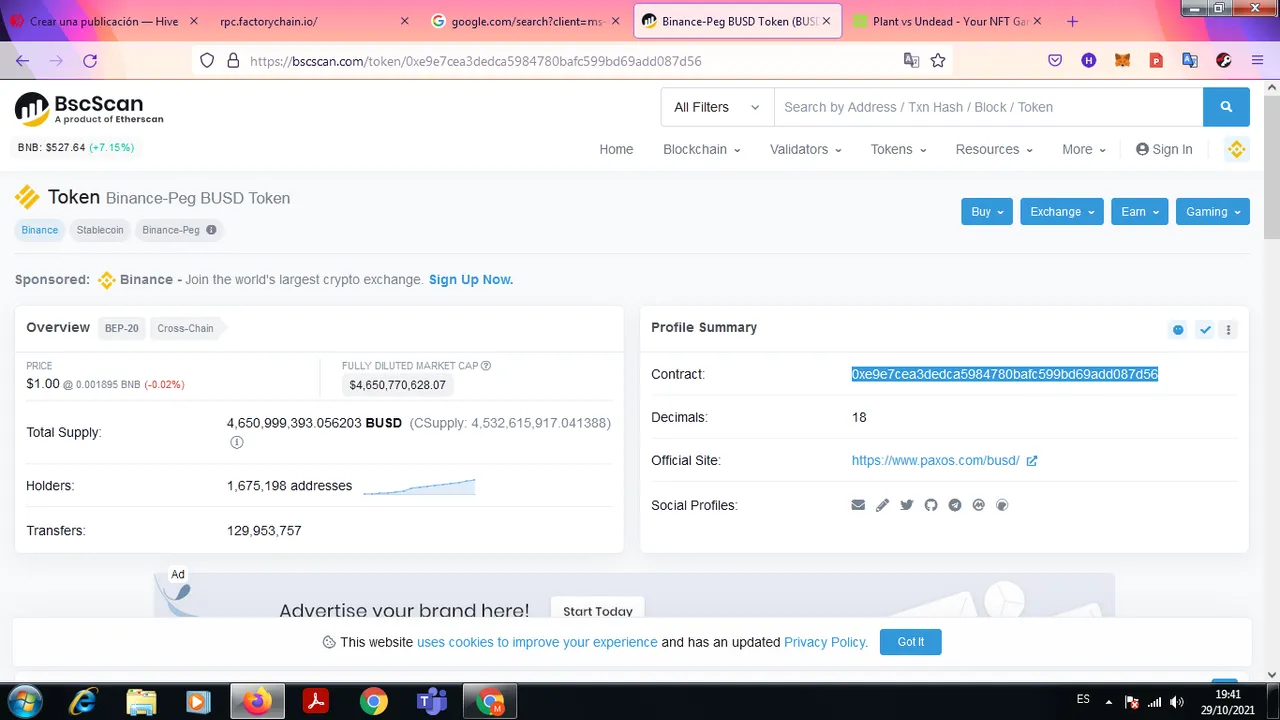Open the Gaming dropdown button
Viewport: 1280px width, 720px height.
coord(1213,211)
